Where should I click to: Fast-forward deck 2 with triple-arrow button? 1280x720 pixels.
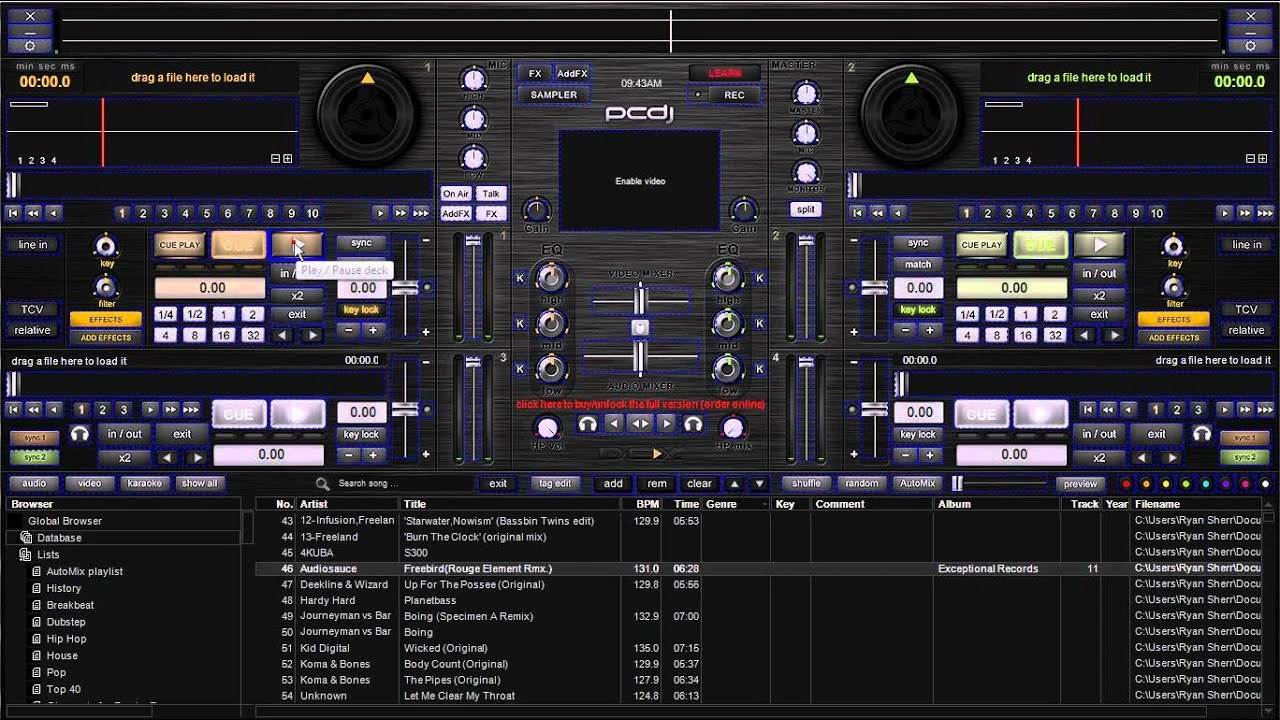1266,213
